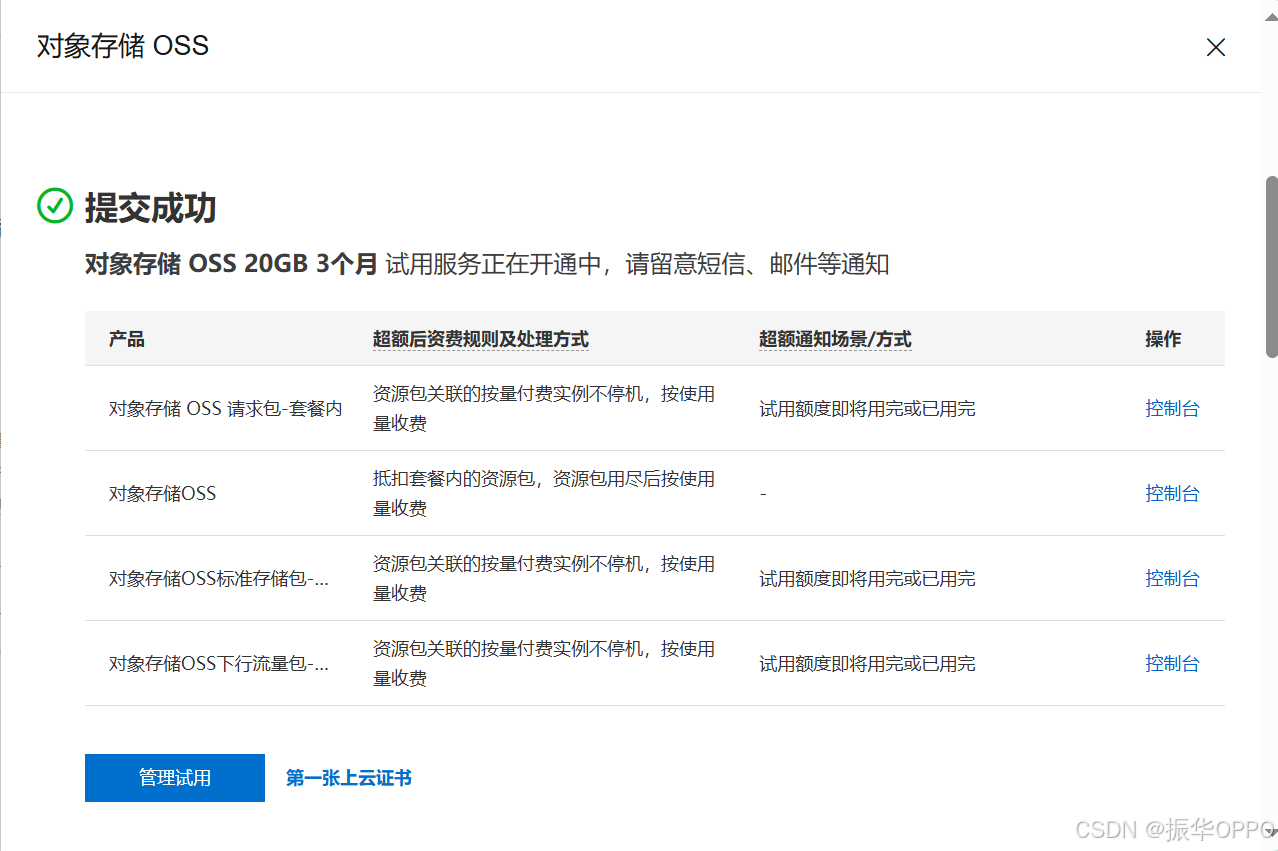Select the 对象存储OSS标准存储包-... product cell
The width and height of the screenshot is (1278, 851).
click(219, 578)
